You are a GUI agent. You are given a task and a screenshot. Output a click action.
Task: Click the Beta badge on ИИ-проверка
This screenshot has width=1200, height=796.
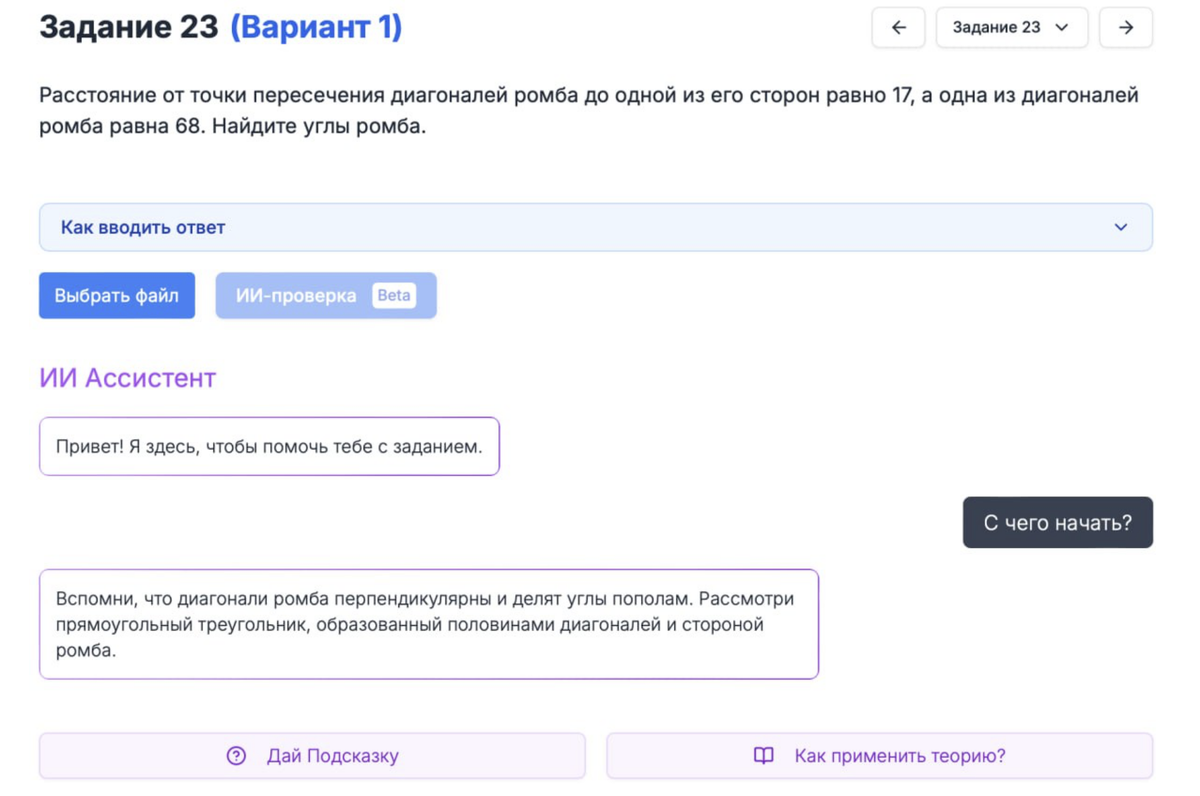394,295
